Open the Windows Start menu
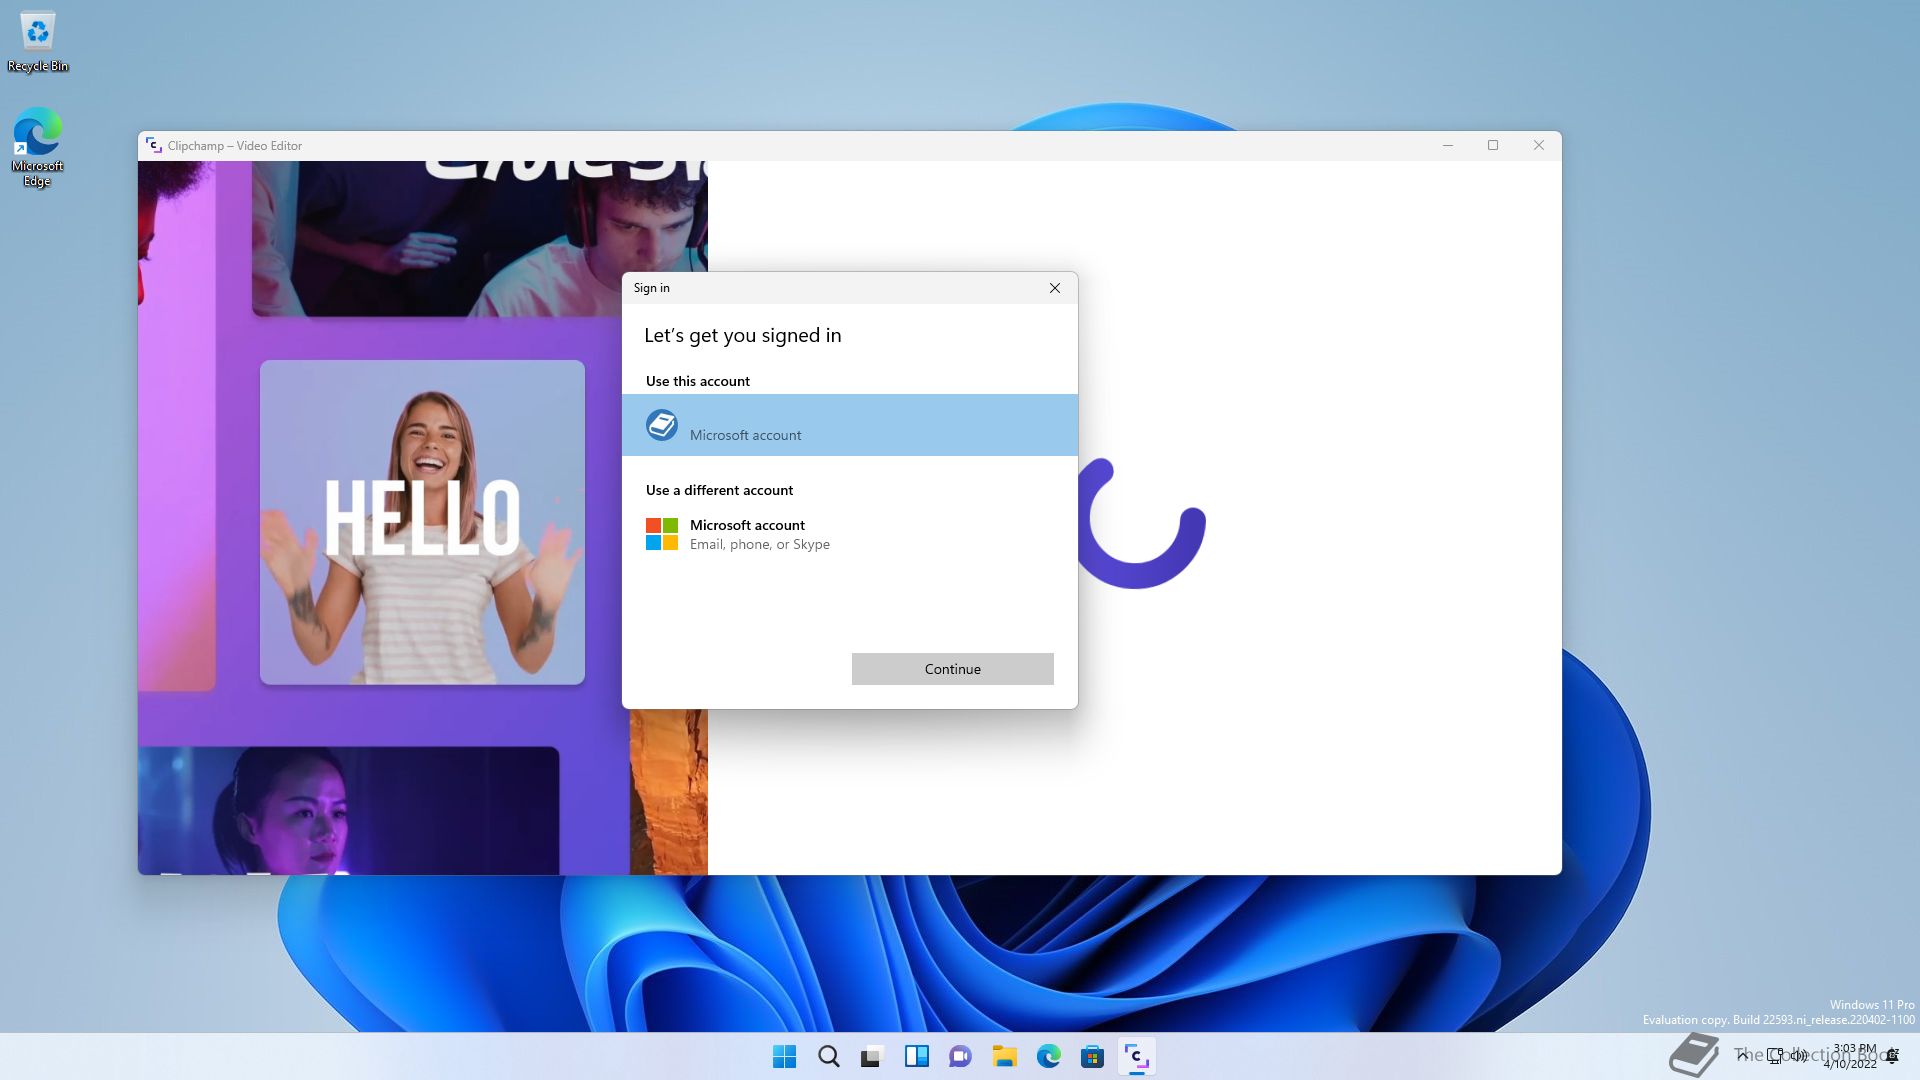This screenshot has width=1920, height=1080. point(784,1056)
